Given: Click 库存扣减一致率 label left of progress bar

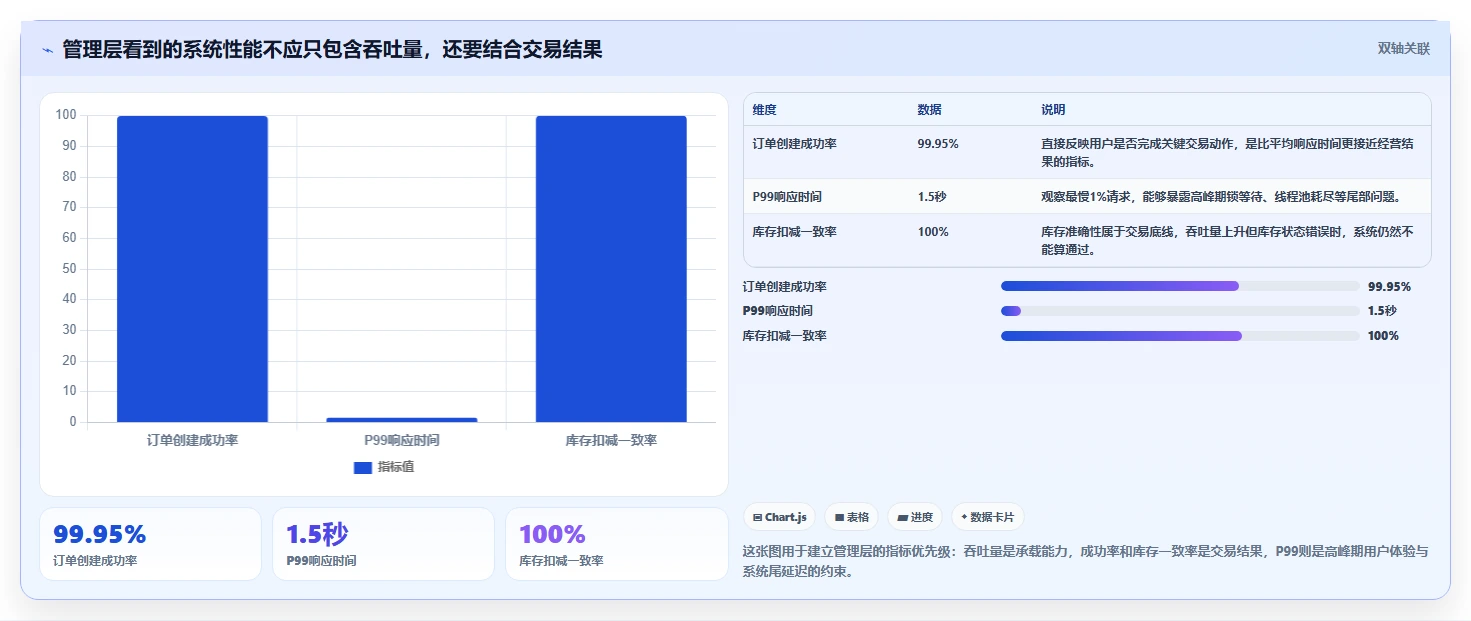Looking at the screenshot, I should 784,336.
